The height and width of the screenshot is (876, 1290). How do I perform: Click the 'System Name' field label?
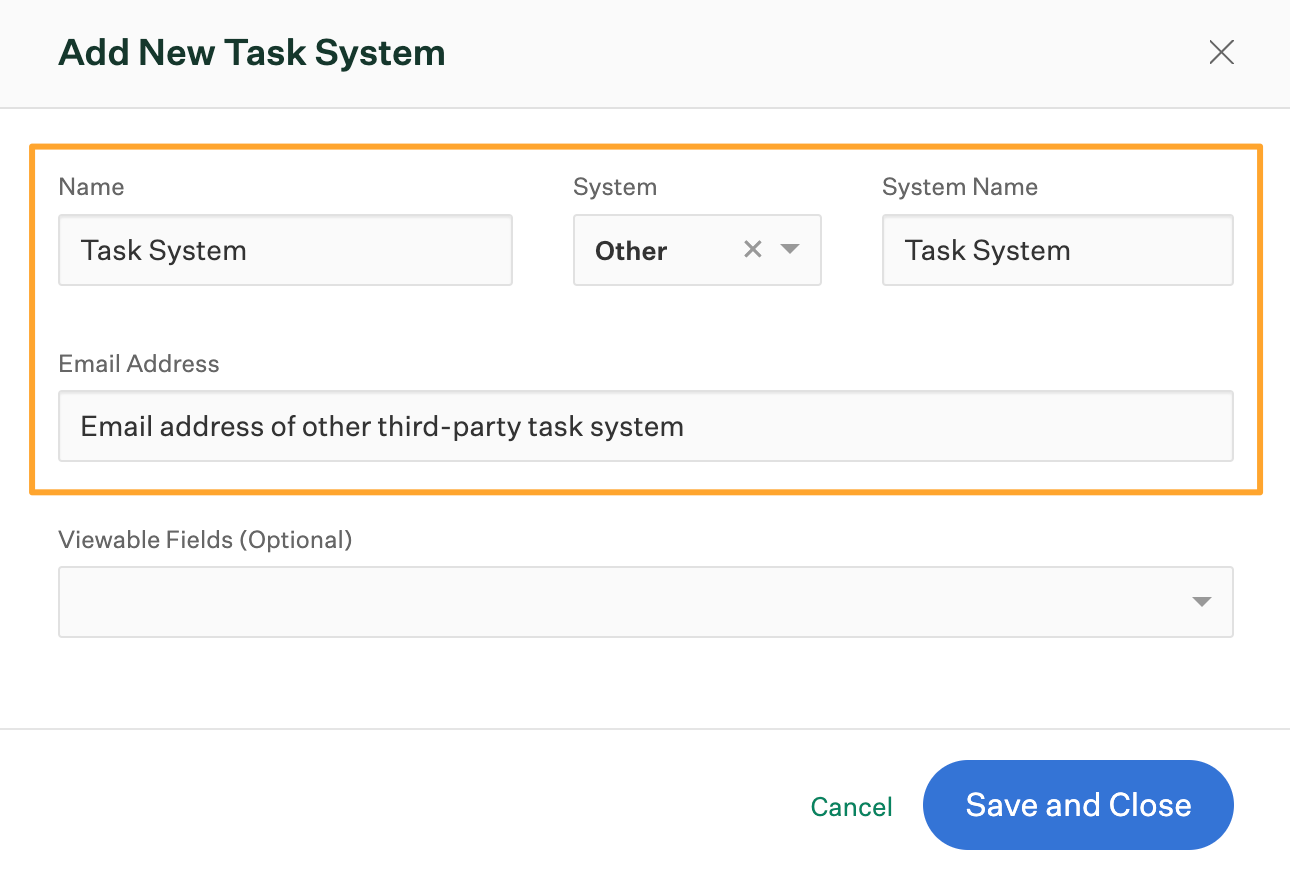959,187
